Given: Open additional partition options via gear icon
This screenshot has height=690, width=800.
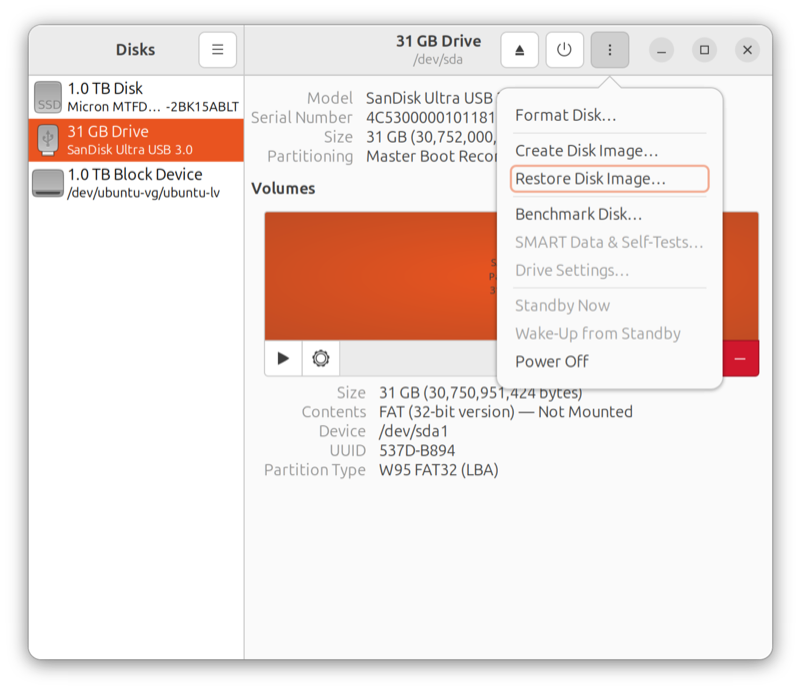Looking at the screenshot, I should click(321, 357).
